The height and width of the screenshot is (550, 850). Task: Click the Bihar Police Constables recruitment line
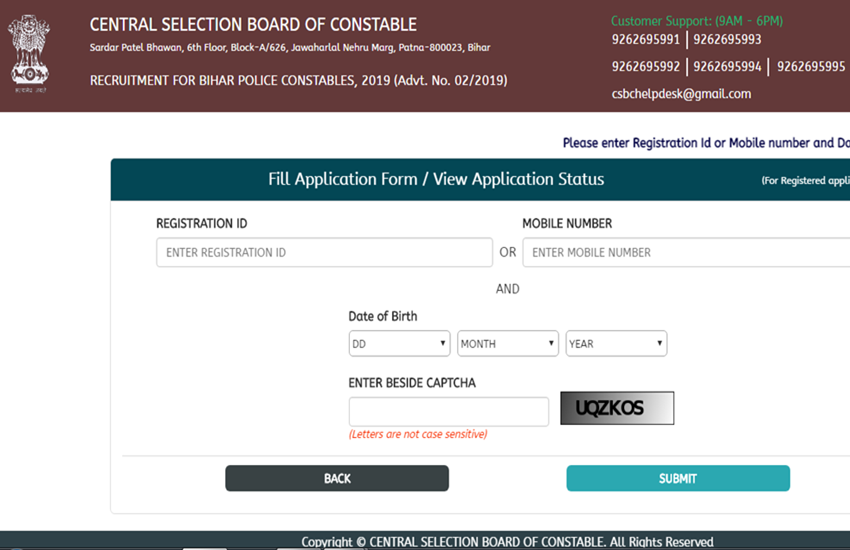point(298,80)
